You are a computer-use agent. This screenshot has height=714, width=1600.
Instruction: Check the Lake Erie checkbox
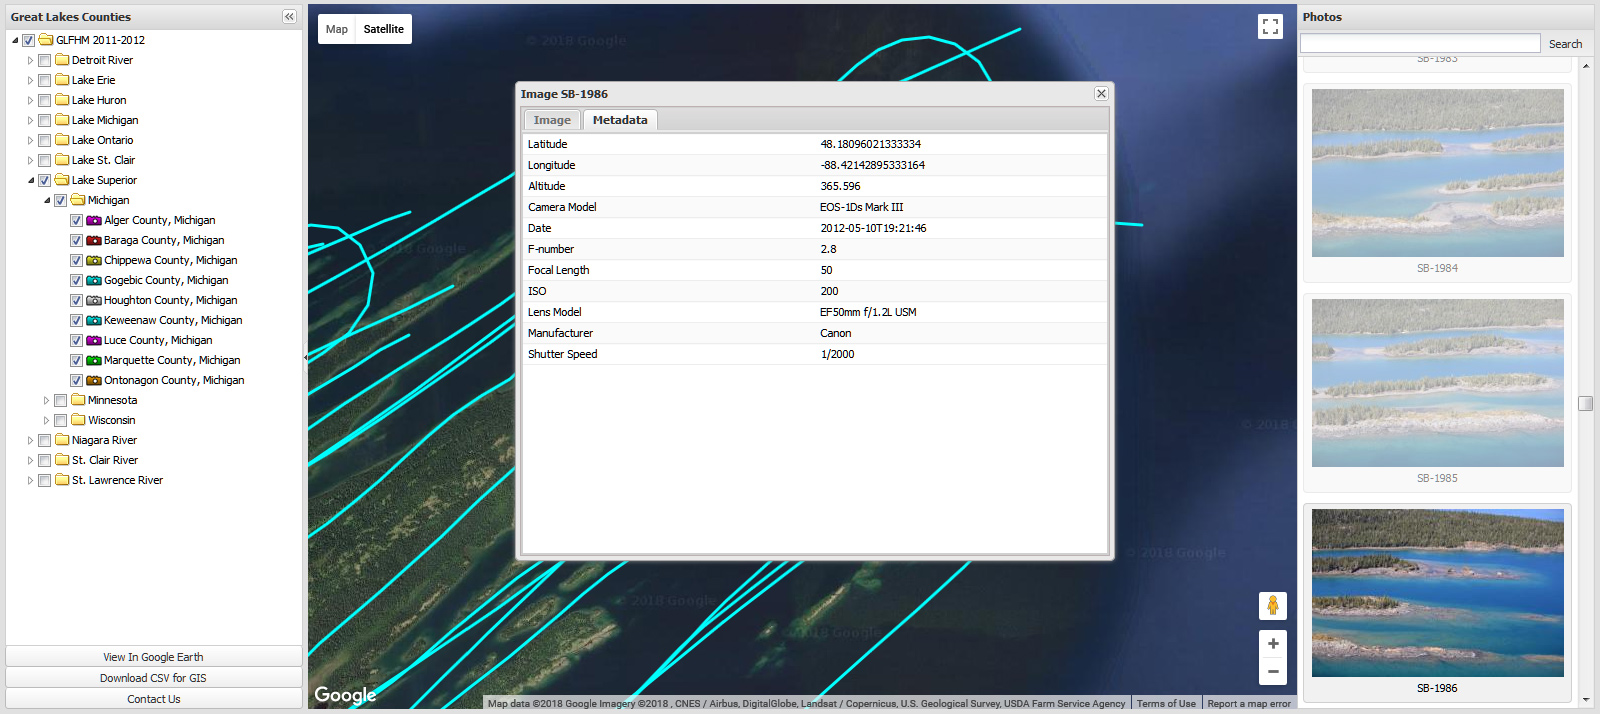click(45, 80)
